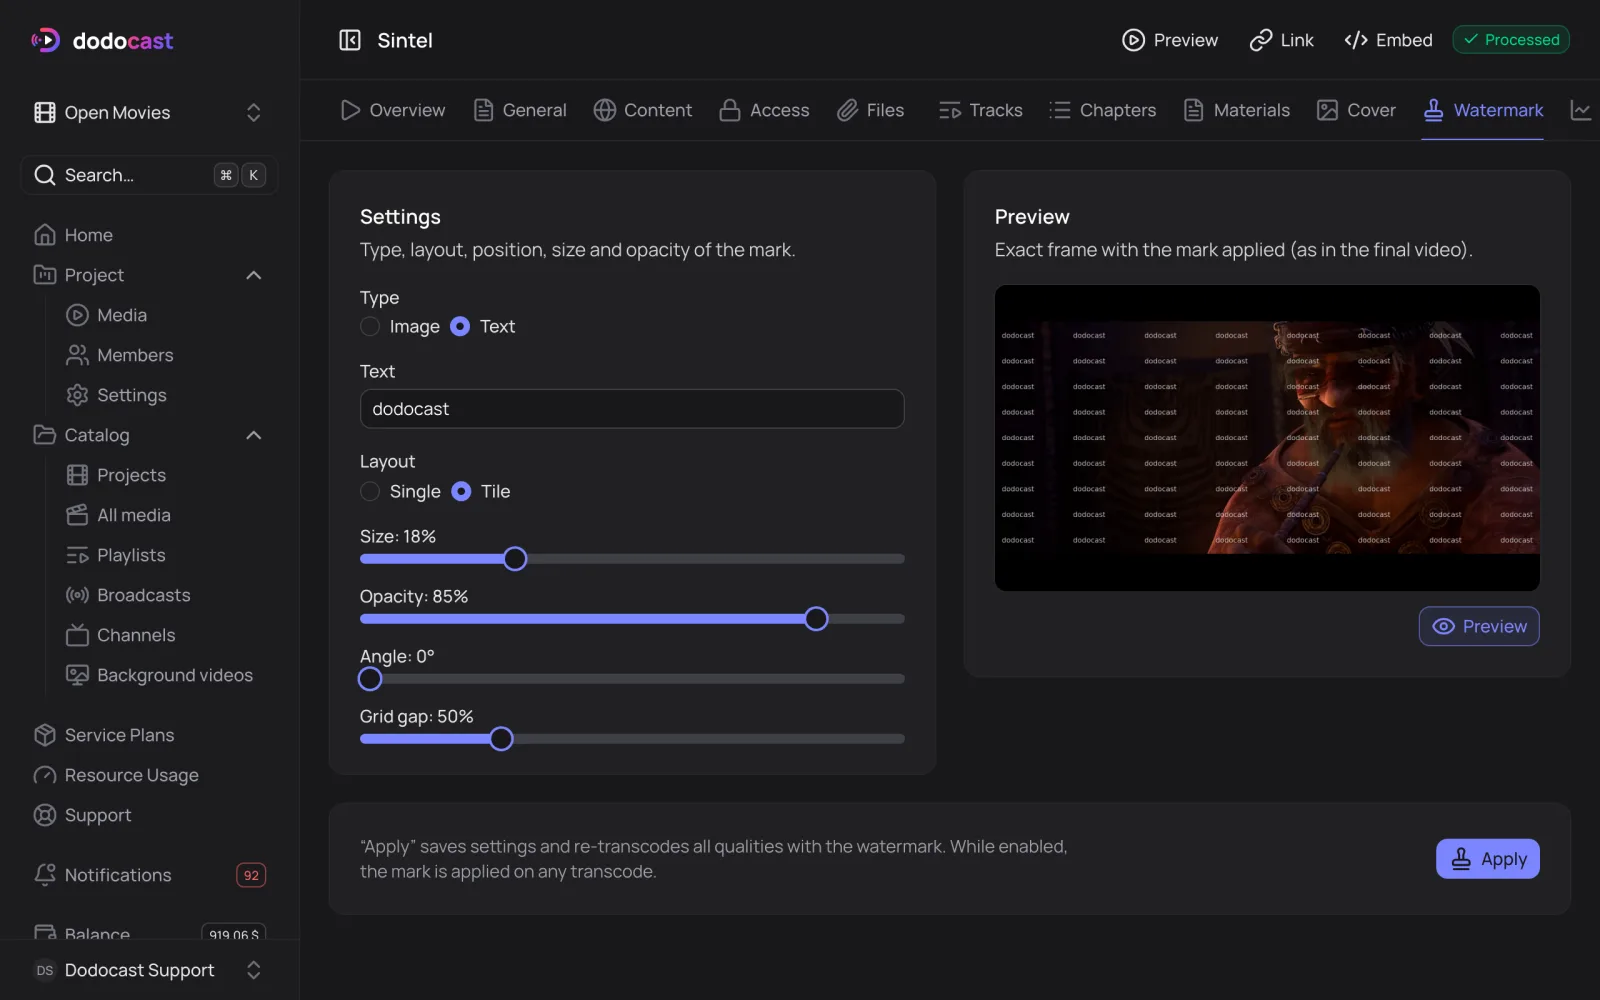Click Preview in the top header

pyautogui.click(x=1170, y=40)
